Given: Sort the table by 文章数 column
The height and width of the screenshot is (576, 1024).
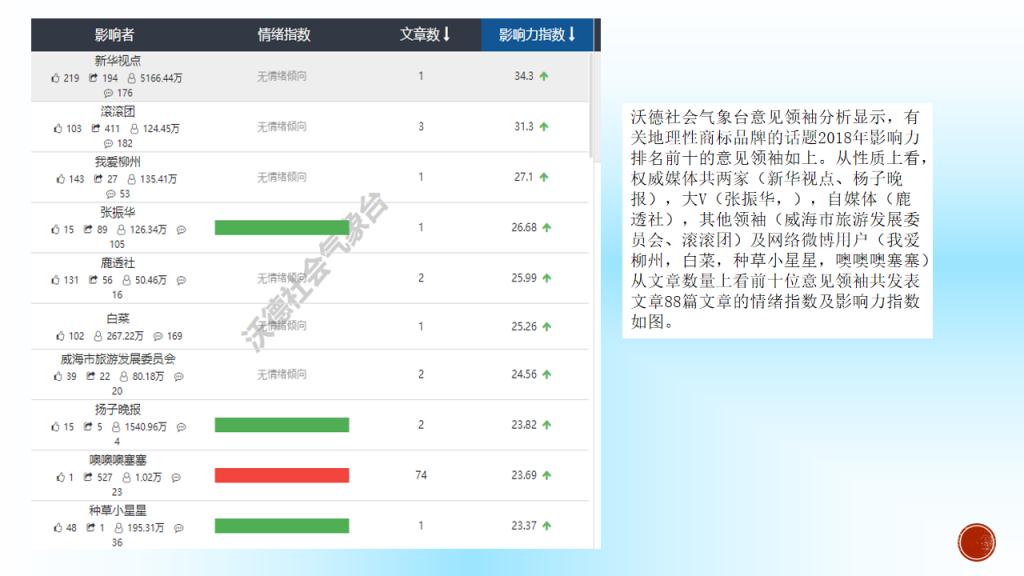Looking at the screenshot, I should (x=425, y=35).
